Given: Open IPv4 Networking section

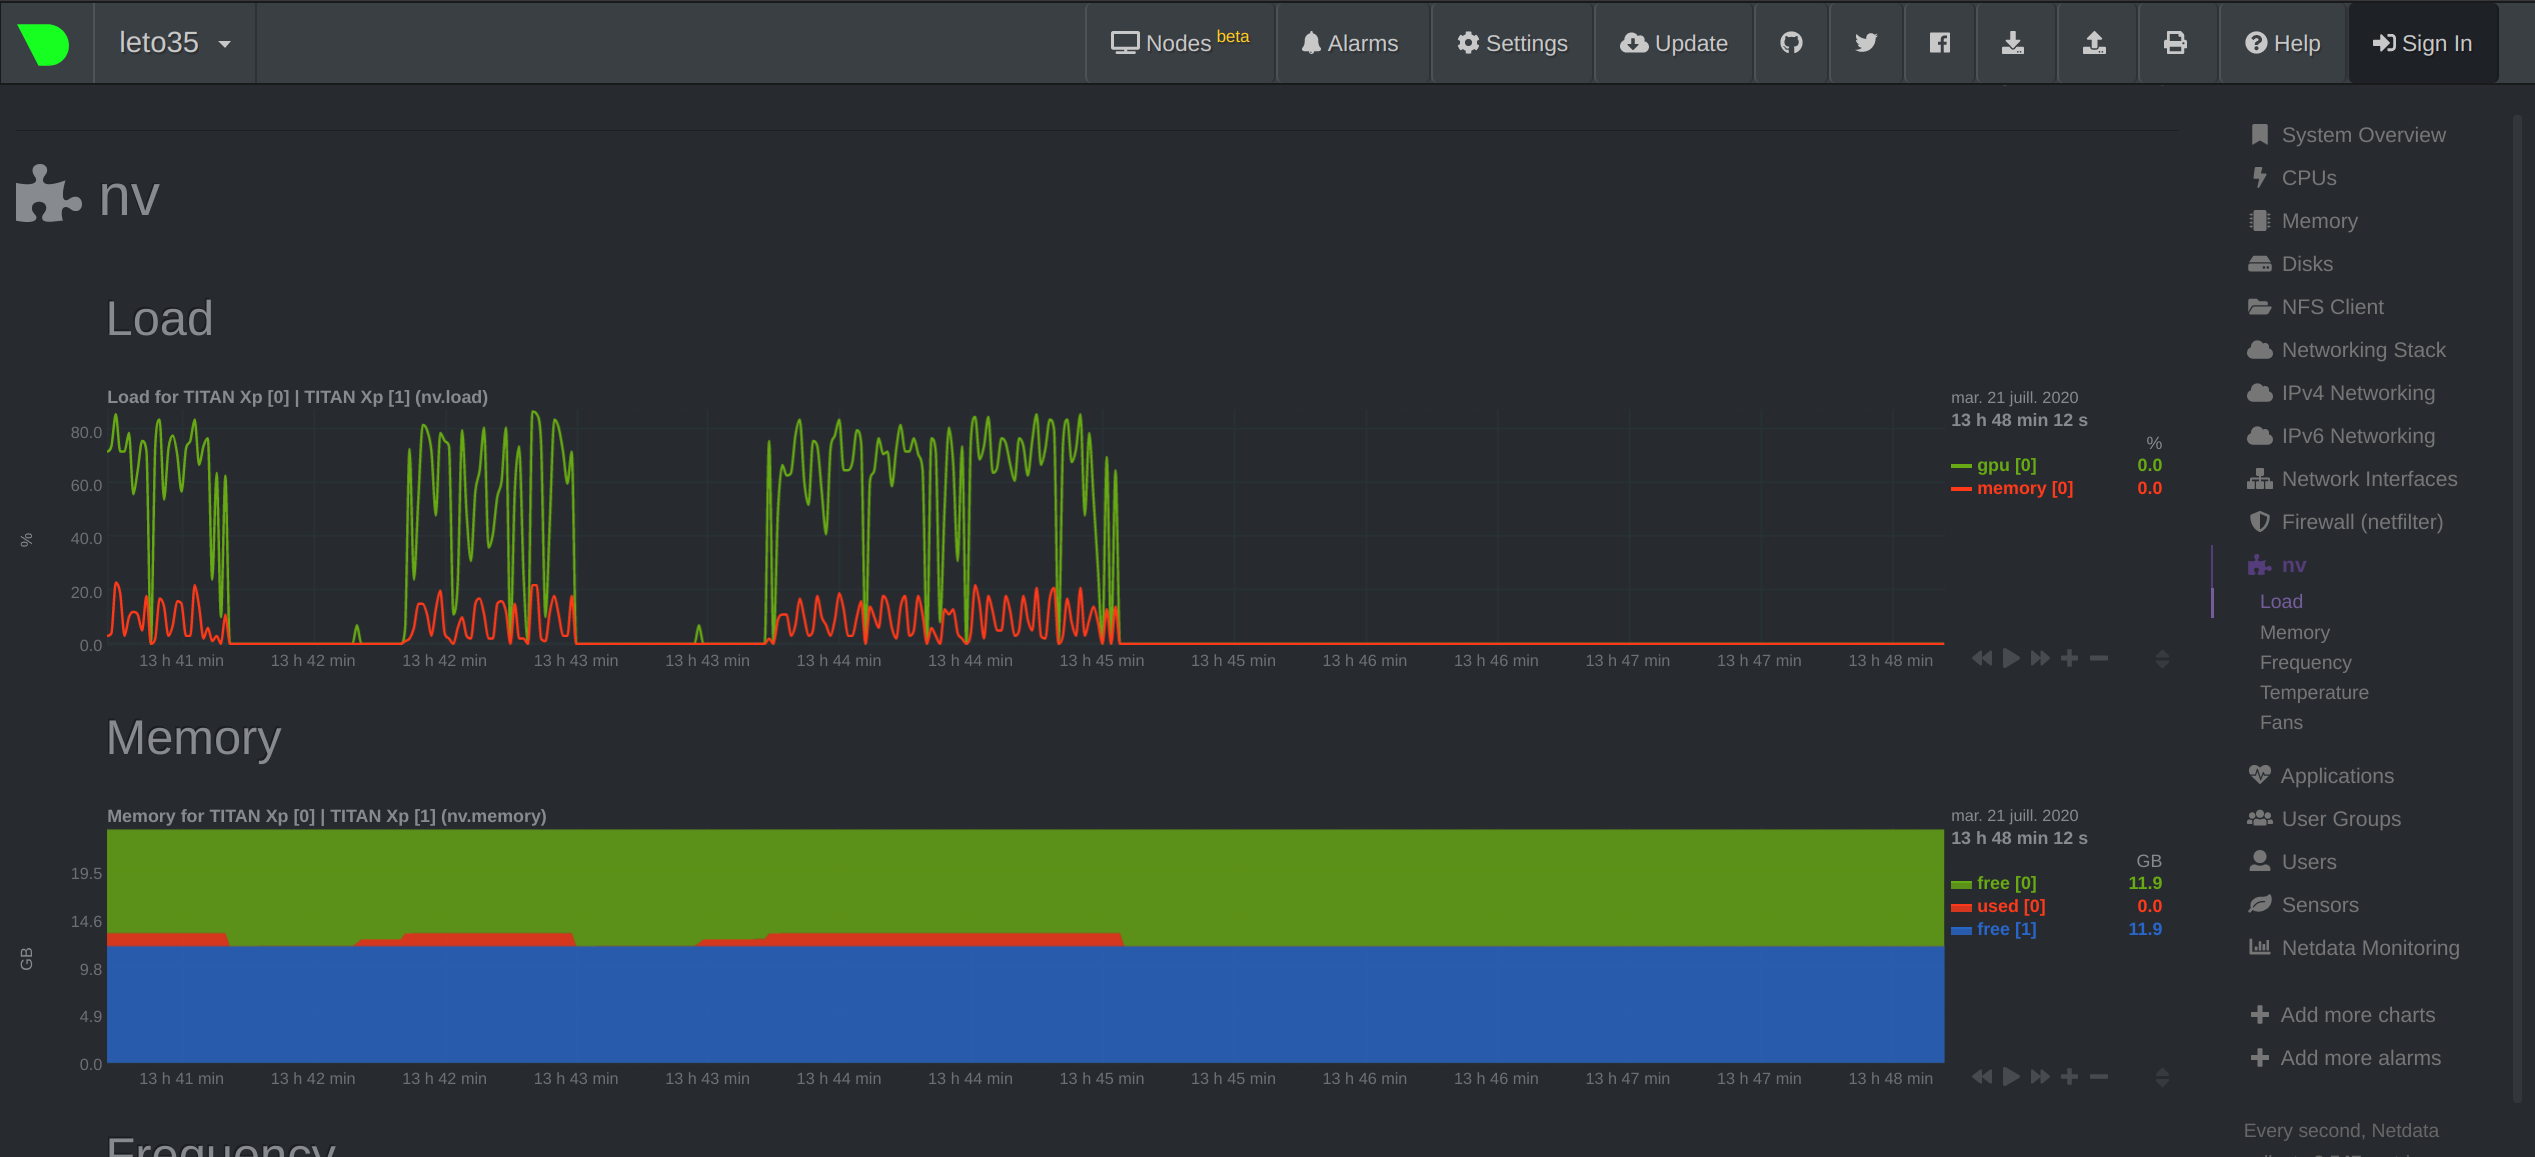Looking at the screenshot, I should (2341, 393).
